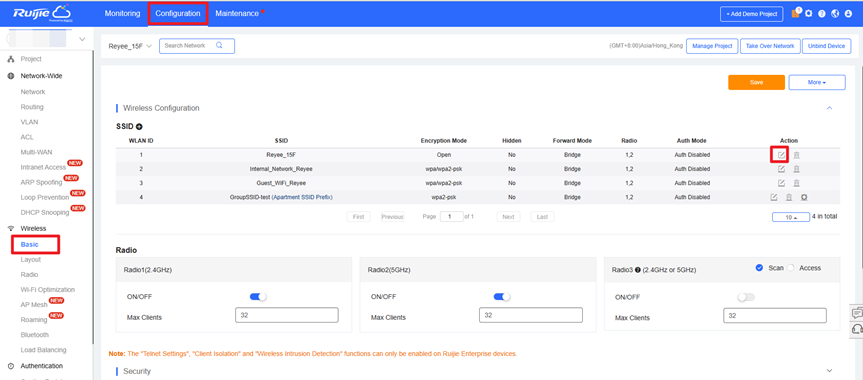
Task: Click the Apartment SSID Prefix link
Action: 303,197
